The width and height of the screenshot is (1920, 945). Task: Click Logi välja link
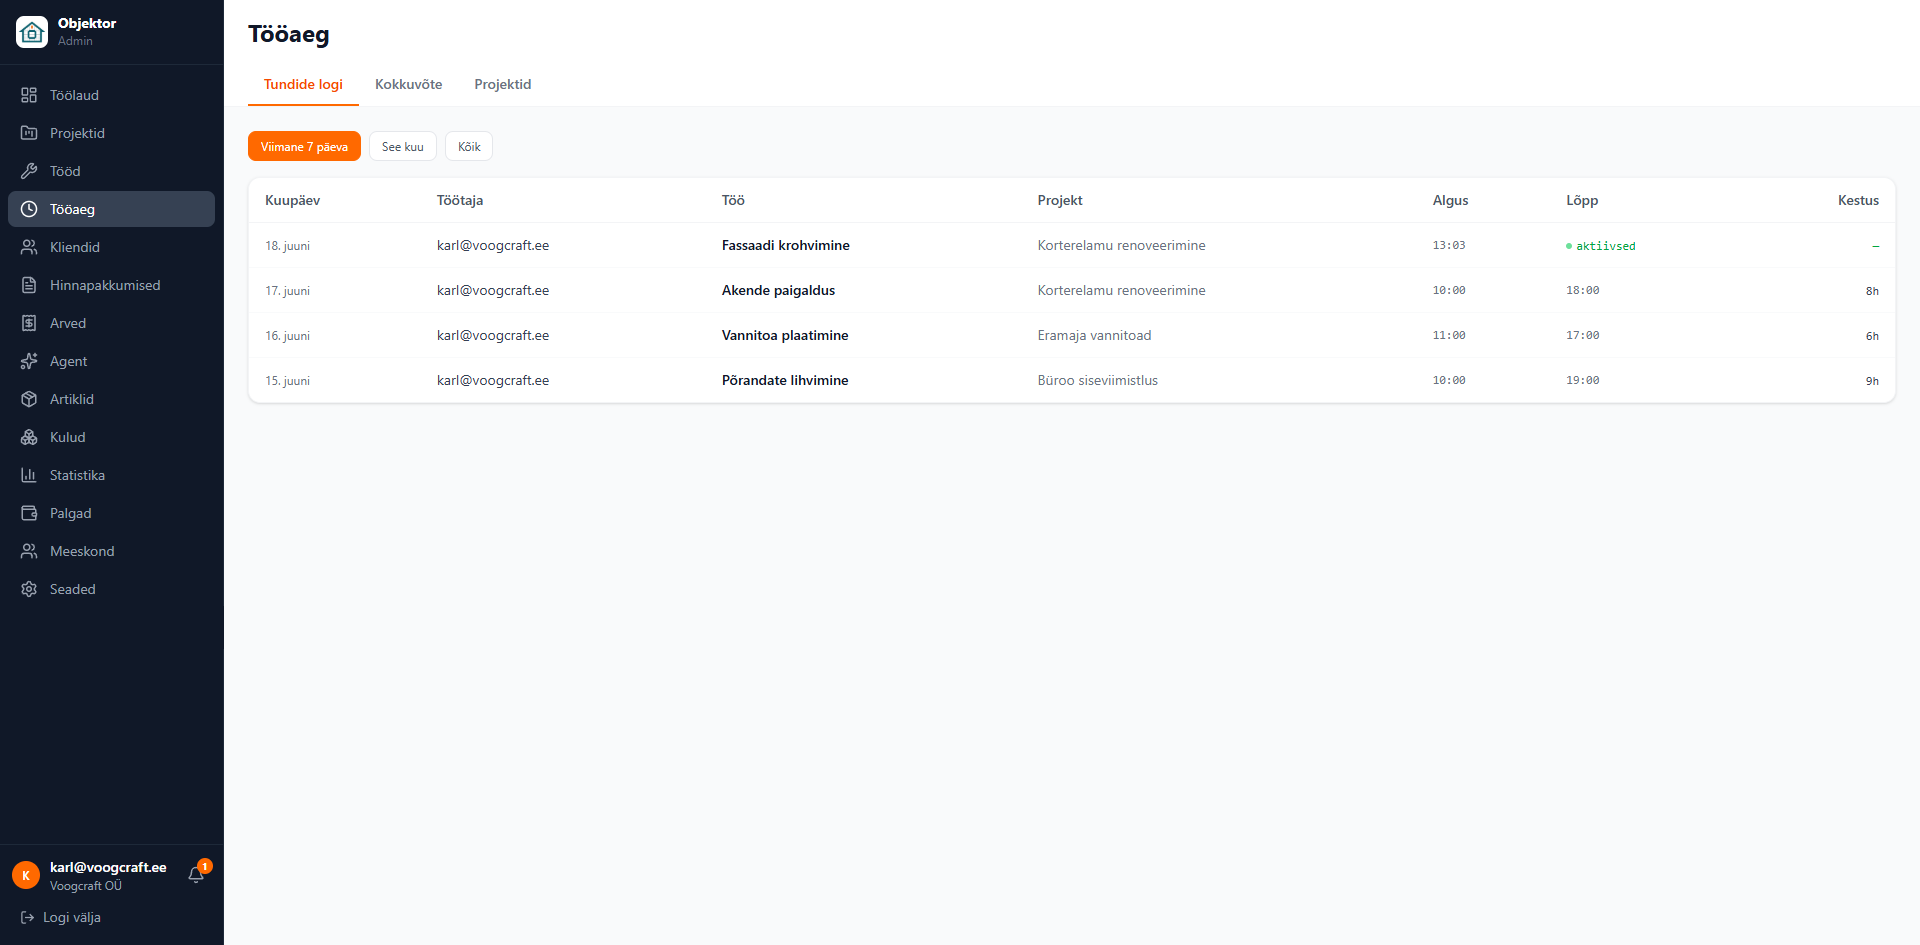(61, 917)
